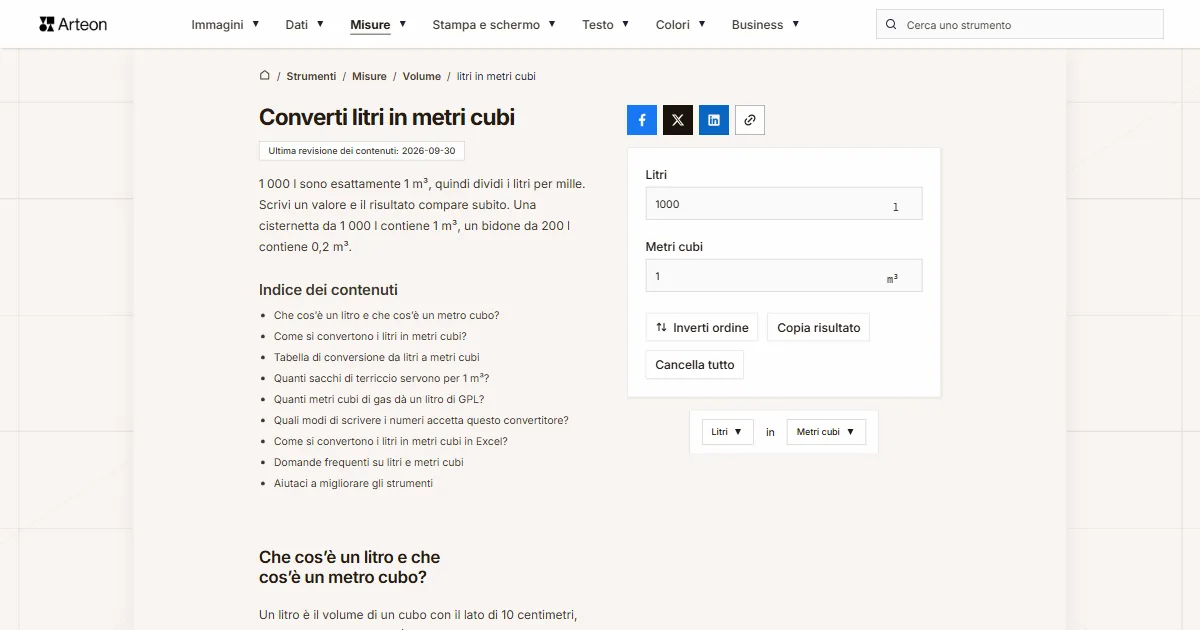This screenshot has height=630, width=1200.
Task: Jump to 'Quanti sacchi di terriccio' section
Action: tap(382, 378)
